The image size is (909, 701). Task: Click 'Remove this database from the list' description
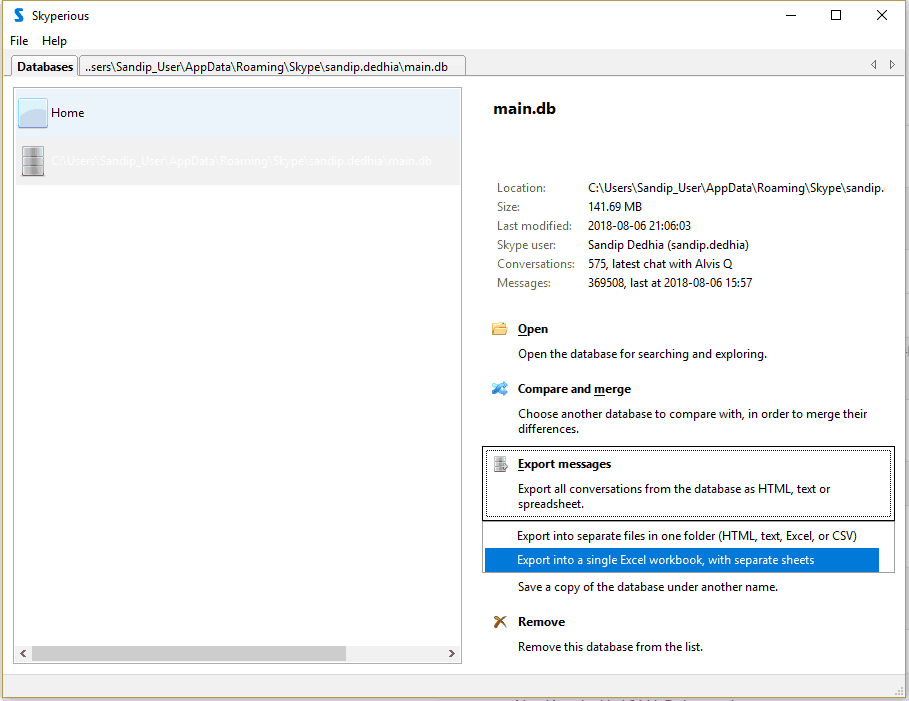click(610, 646)
